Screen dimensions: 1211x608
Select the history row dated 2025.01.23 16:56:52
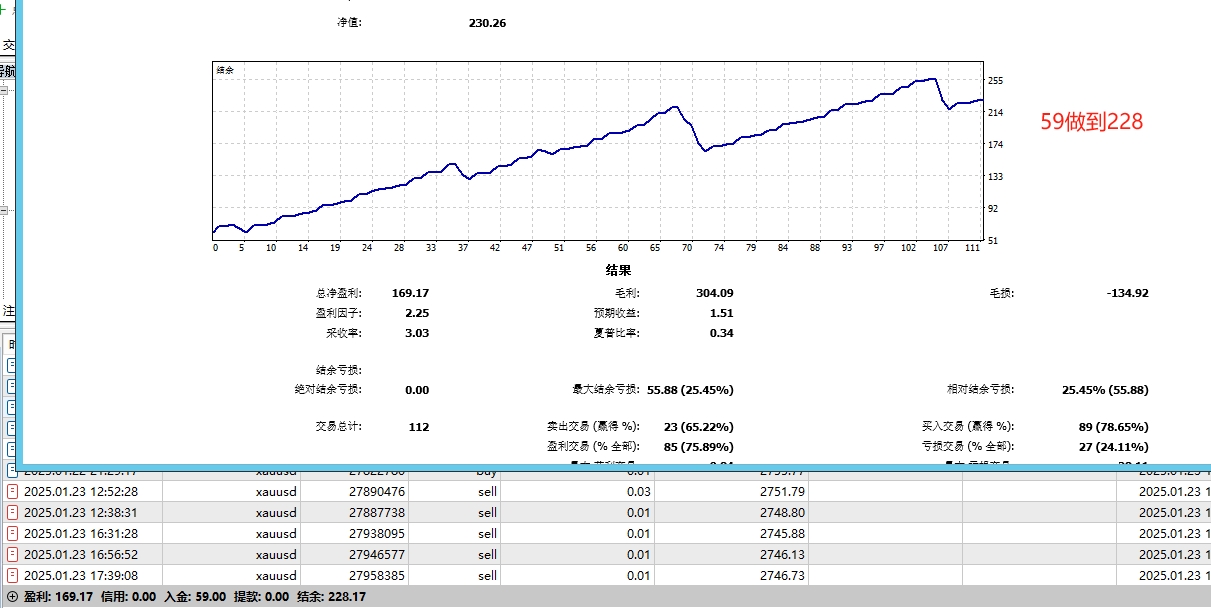tap(605, 554)
